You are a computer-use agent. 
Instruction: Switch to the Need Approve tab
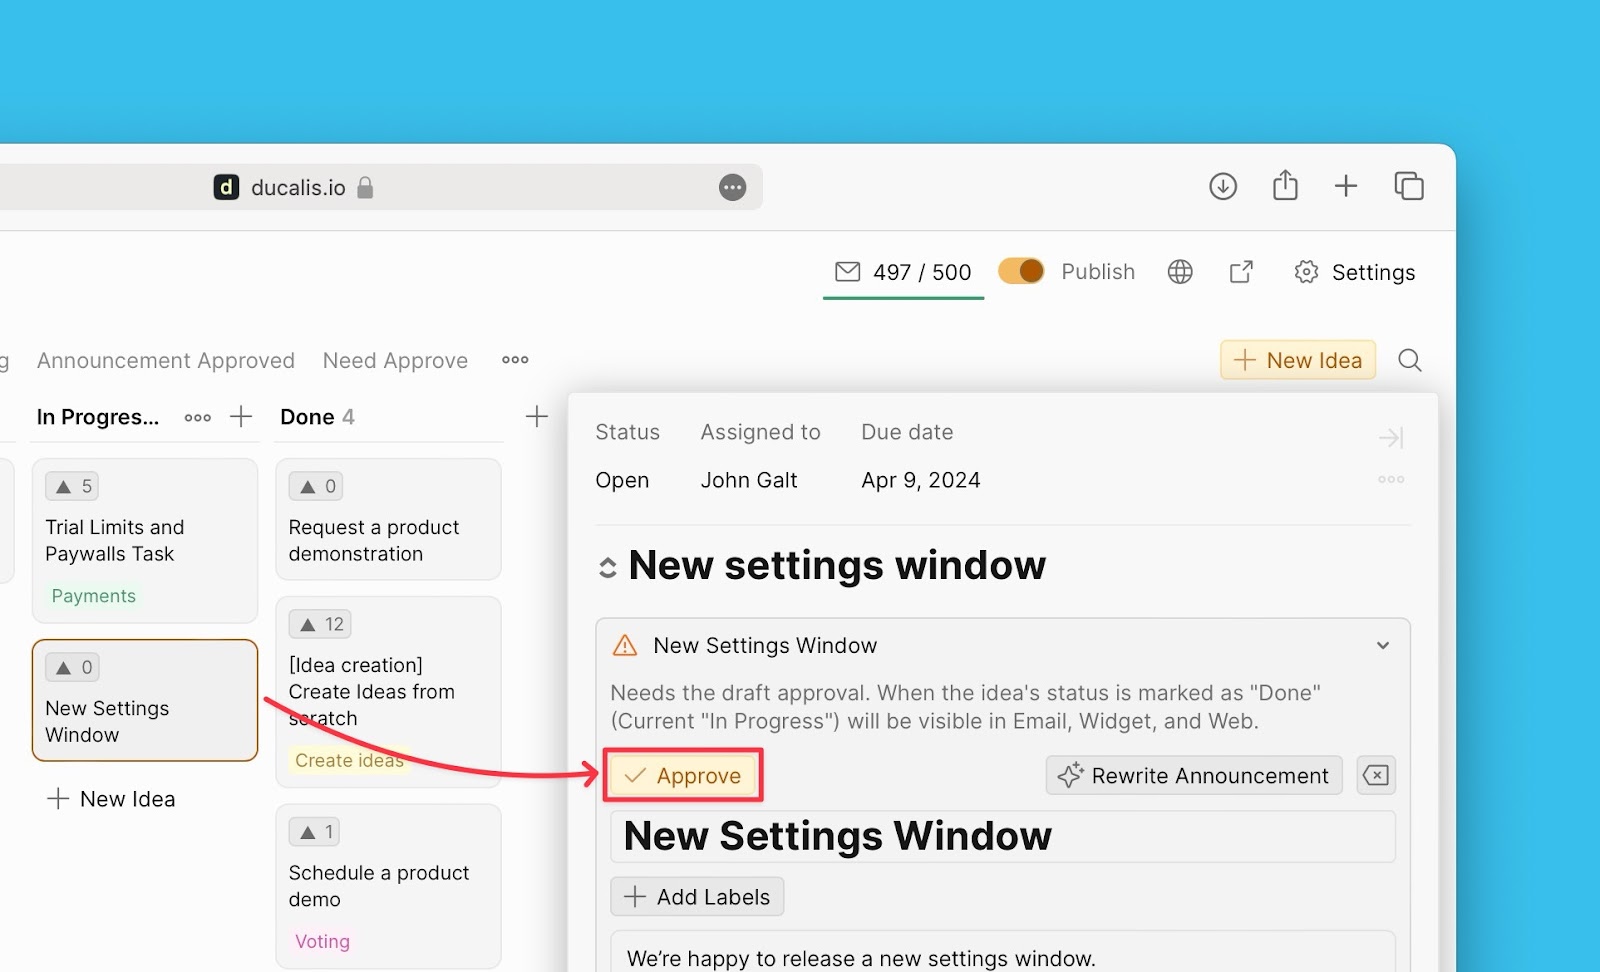pyautogui.click(x=395, y=361)
